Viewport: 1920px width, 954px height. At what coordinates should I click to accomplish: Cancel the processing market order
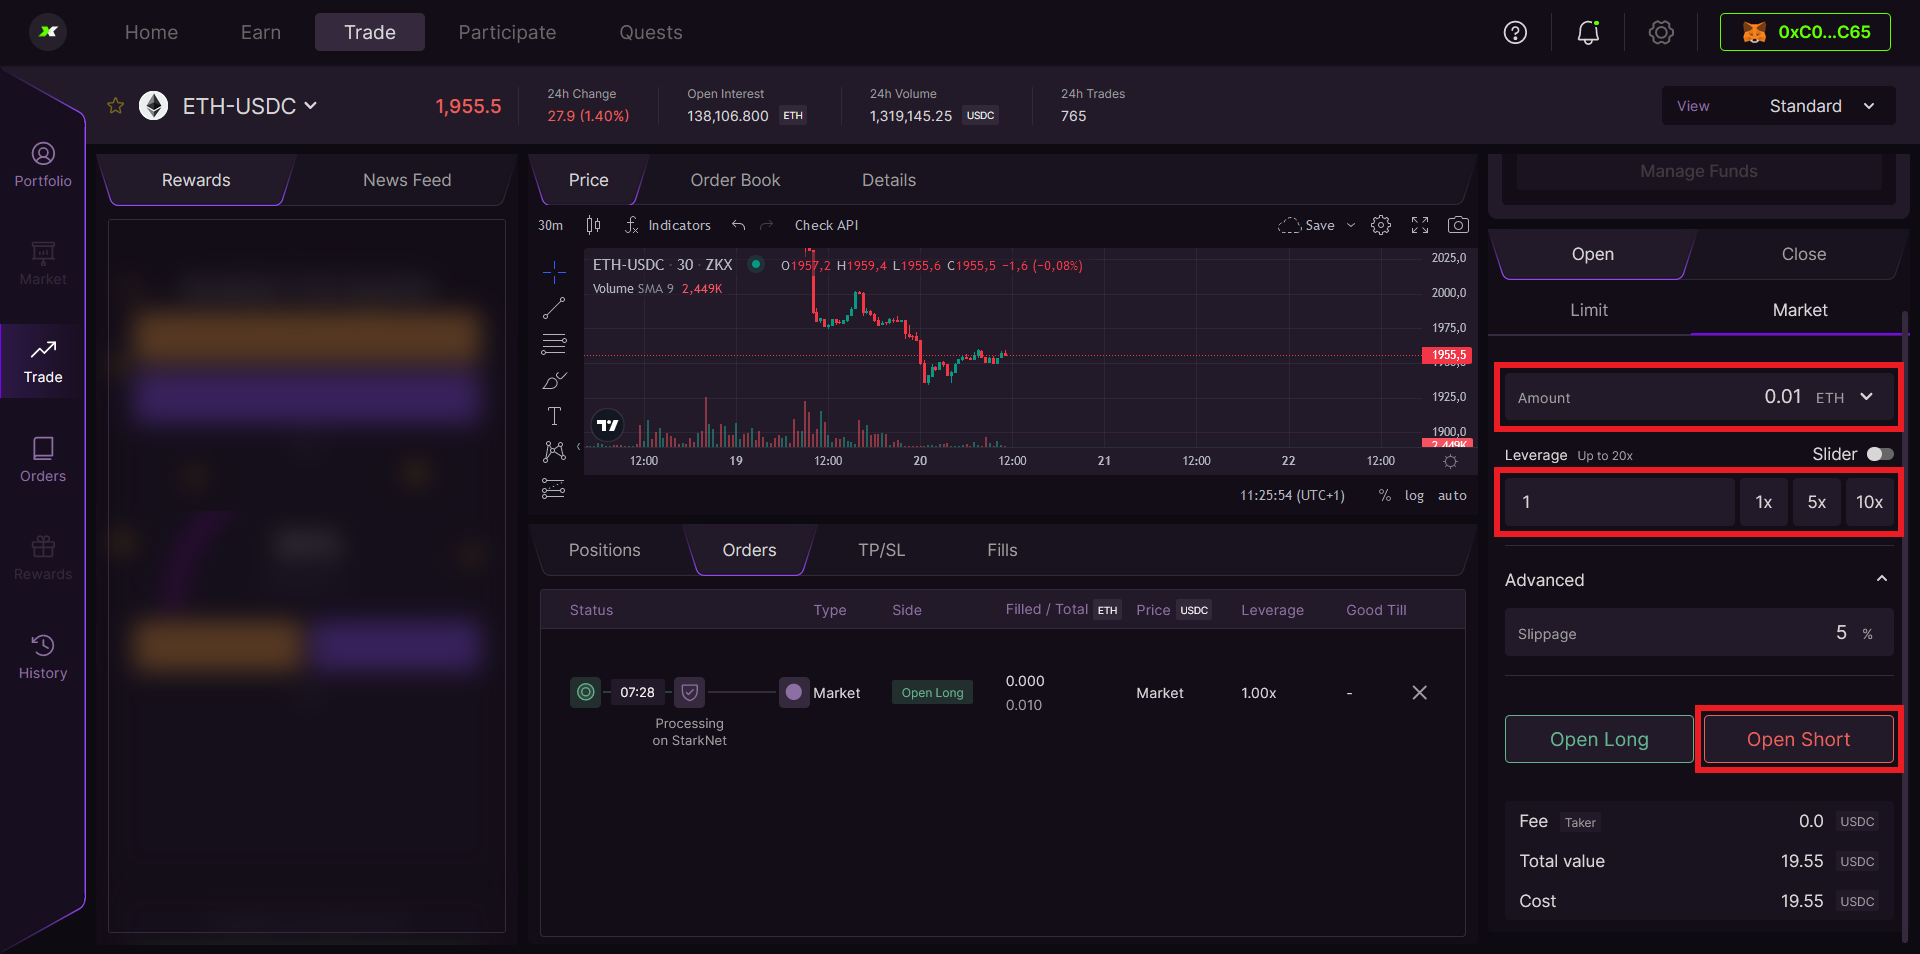tap(1419, 693)
